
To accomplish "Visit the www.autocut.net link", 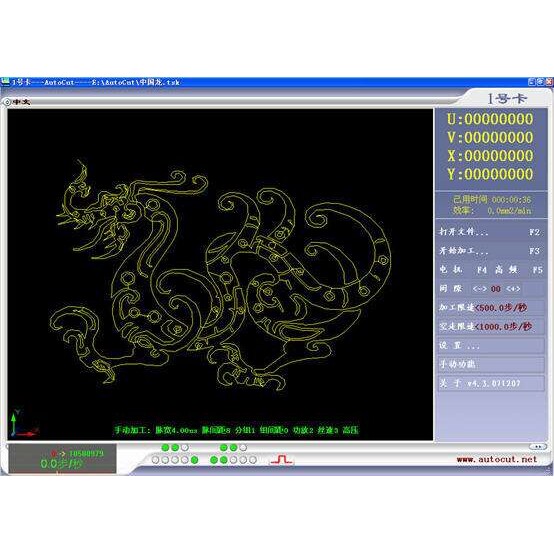I will (497, 459).
